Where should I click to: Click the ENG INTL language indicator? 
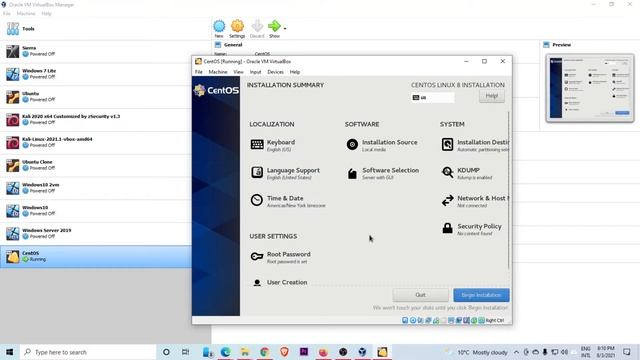586,352
